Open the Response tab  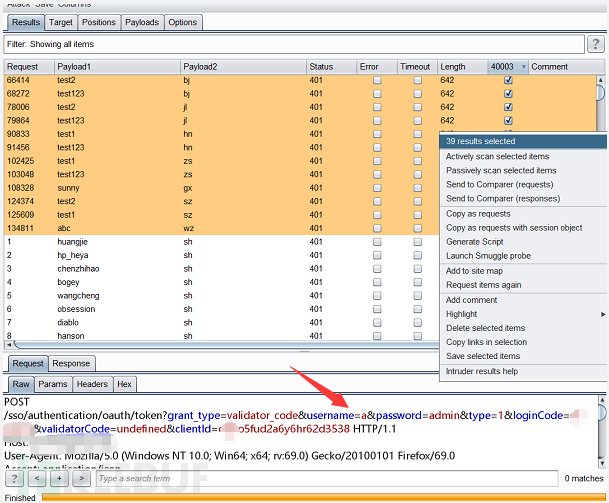pyautogui.click(x=71, y=364)
